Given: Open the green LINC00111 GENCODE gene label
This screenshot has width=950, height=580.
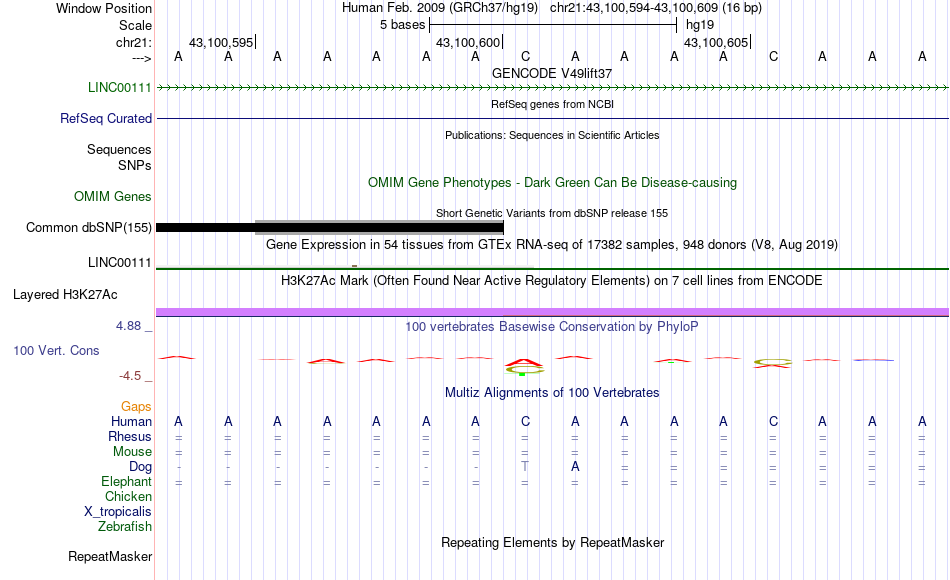Looking at the screenshot, I should 119,87.
